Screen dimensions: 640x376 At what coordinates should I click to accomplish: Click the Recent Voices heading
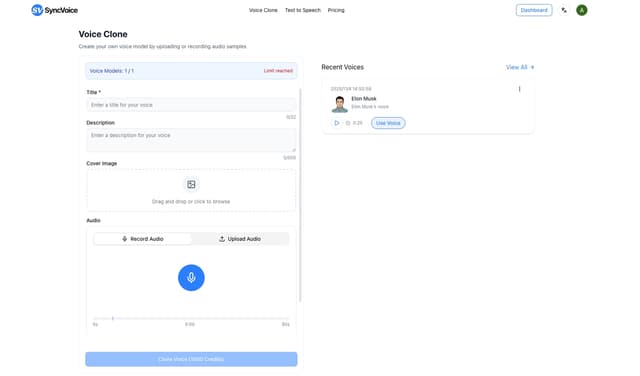coord(342,67)
